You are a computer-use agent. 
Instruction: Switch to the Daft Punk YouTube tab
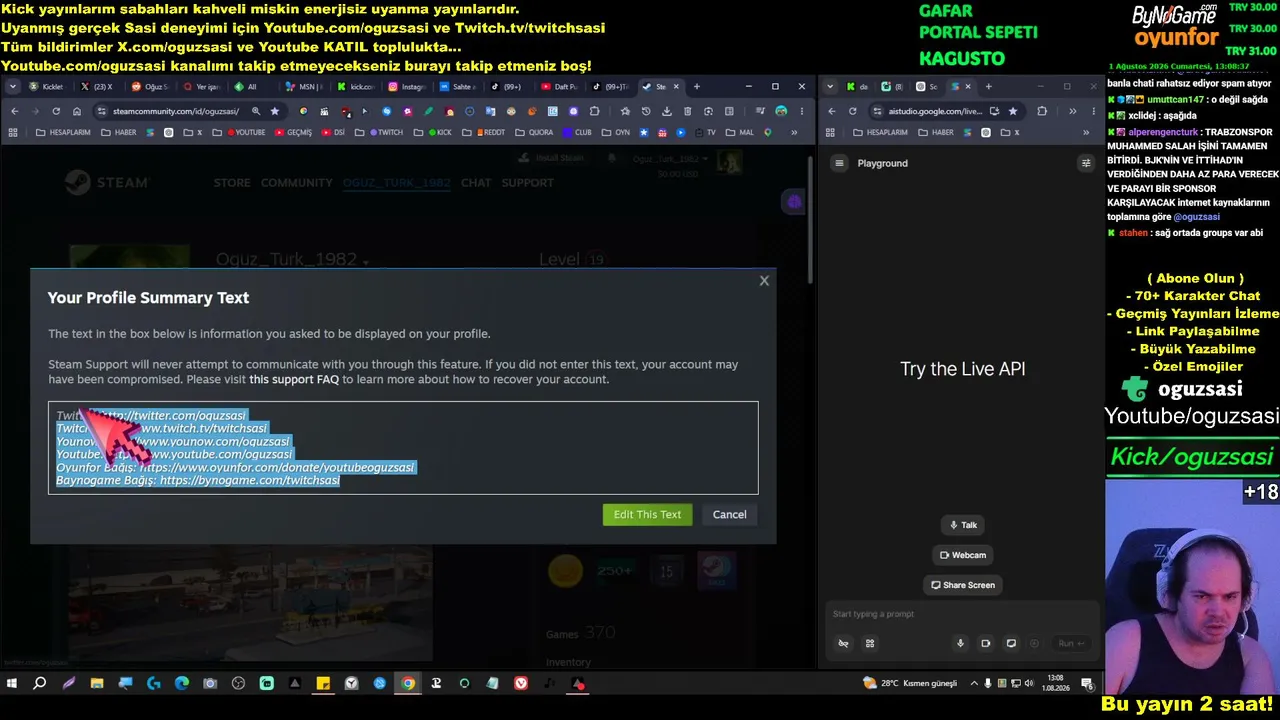pyautogui.click(x=560, y=87)
